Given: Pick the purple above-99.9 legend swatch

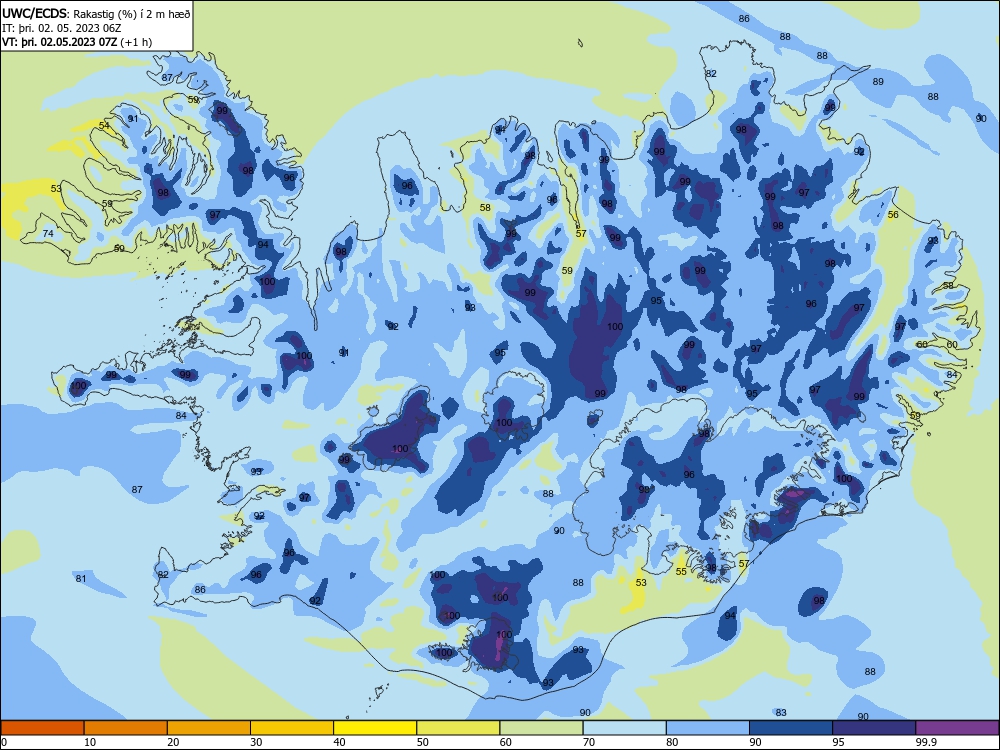Looking at the screenshot, I should point(957,728).
